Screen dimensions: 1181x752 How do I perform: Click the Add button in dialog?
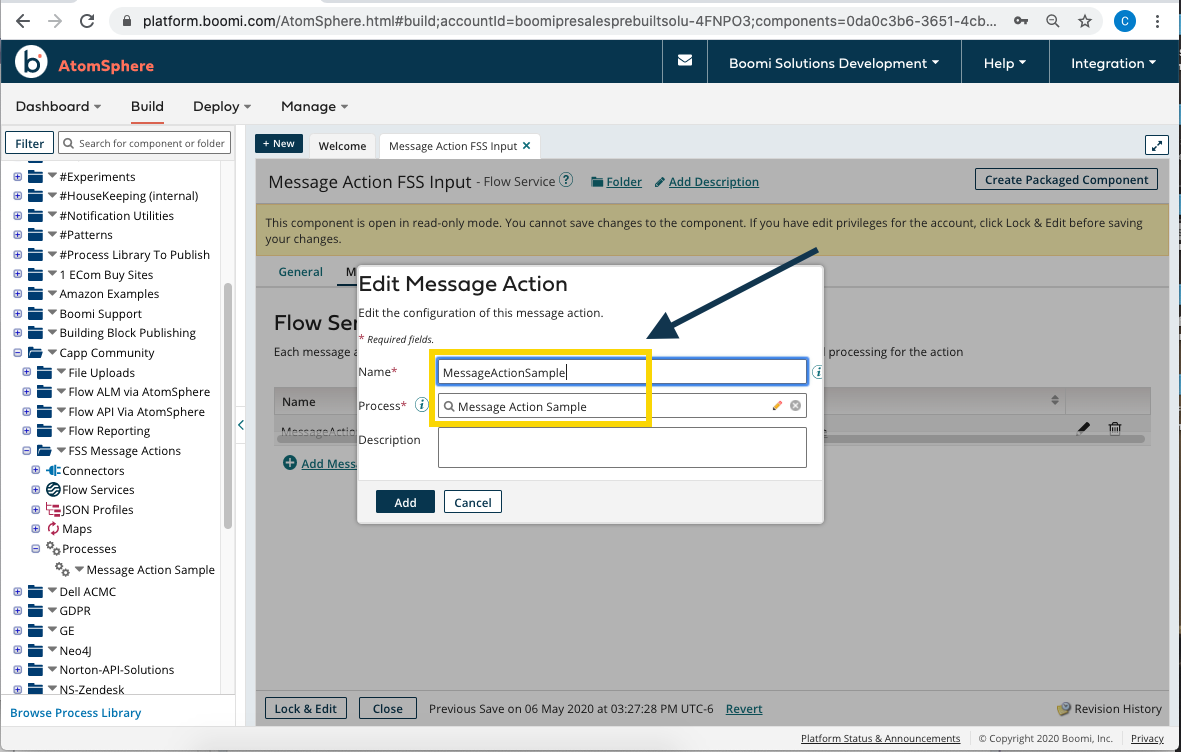click(x=405, y=502)
